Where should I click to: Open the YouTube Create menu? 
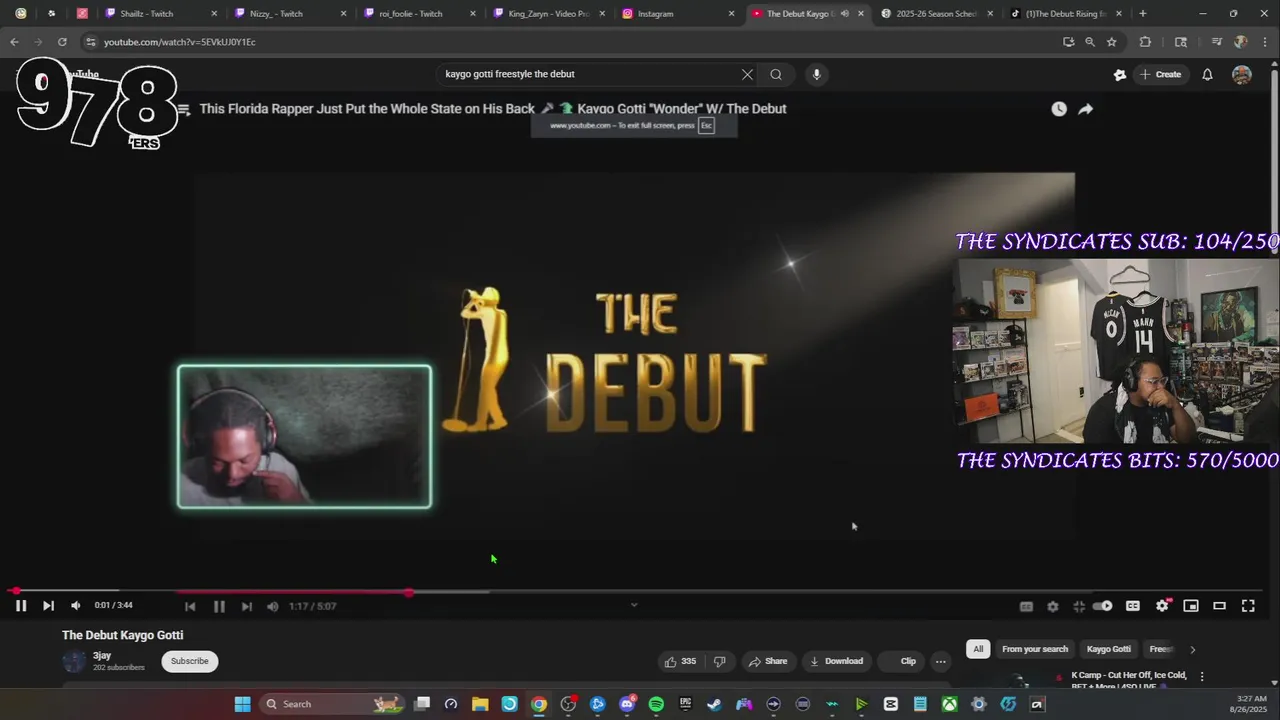tap(1160, 74)
